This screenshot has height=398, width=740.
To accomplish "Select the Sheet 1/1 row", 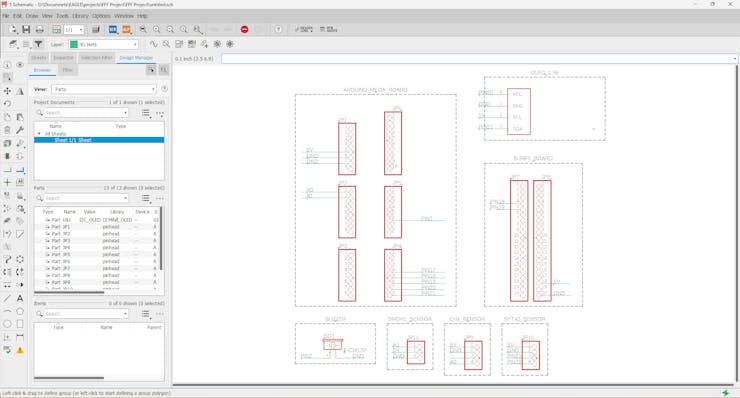I will 99,140.
